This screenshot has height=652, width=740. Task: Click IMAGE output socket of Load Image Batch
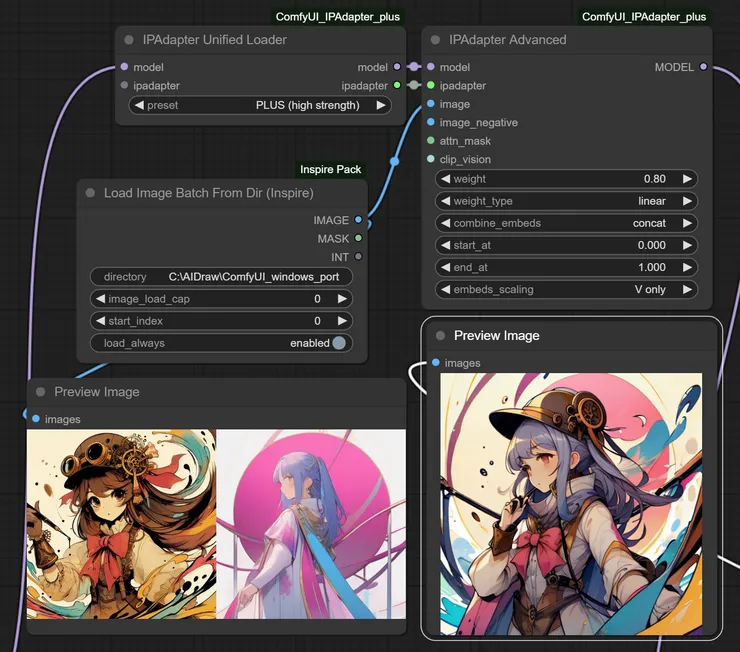pyautogui.click(x=358, y=219)
